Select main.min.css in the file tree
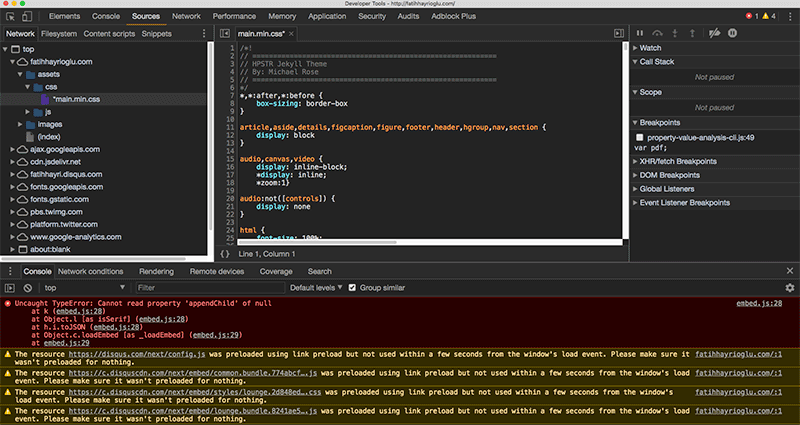Screen dimensions: 800x425 [x=76, y=99]
